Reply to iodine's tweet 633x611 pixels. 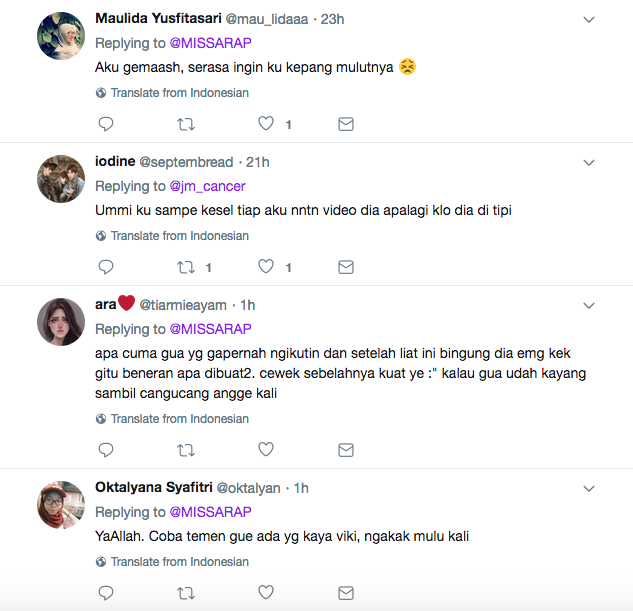106,267
